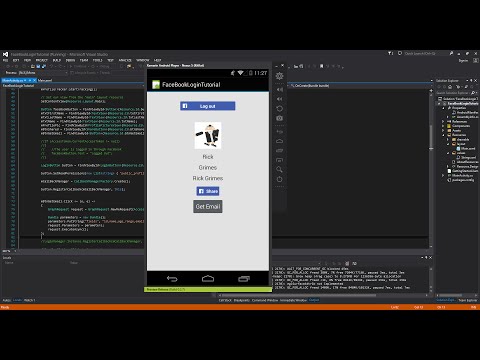Switch to Team Explorer tab

point(468,300)
